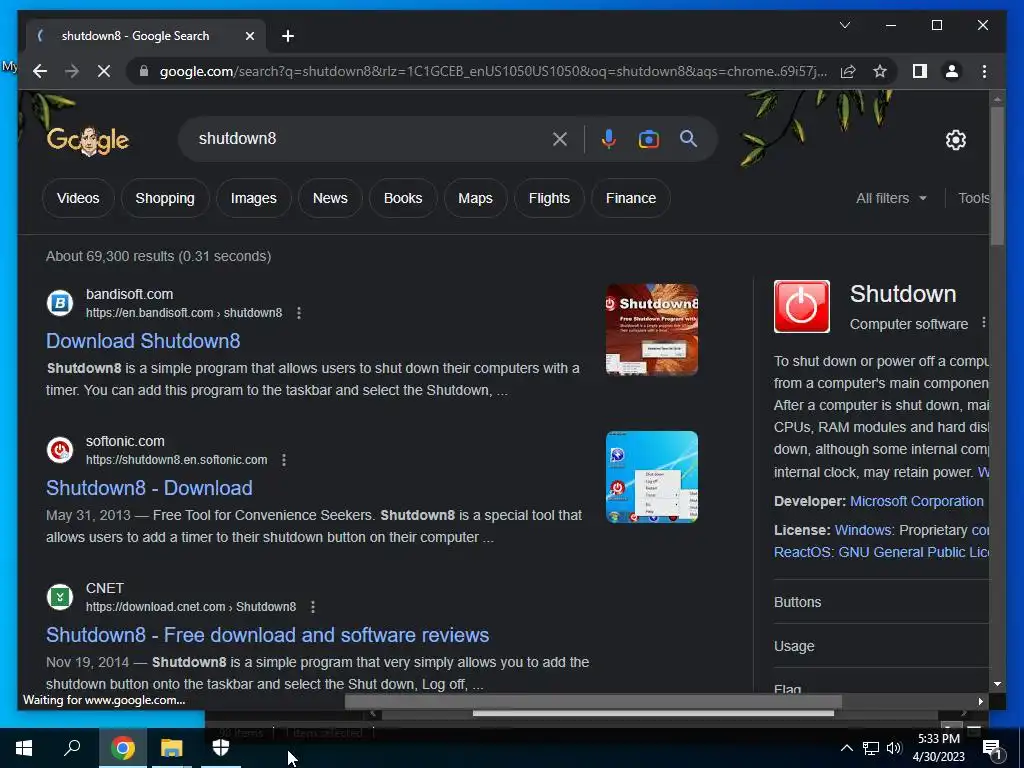
Task: Open the Download Shutdown8 bandisoft link
Action: pyautogui.click(x=143, y=341)
